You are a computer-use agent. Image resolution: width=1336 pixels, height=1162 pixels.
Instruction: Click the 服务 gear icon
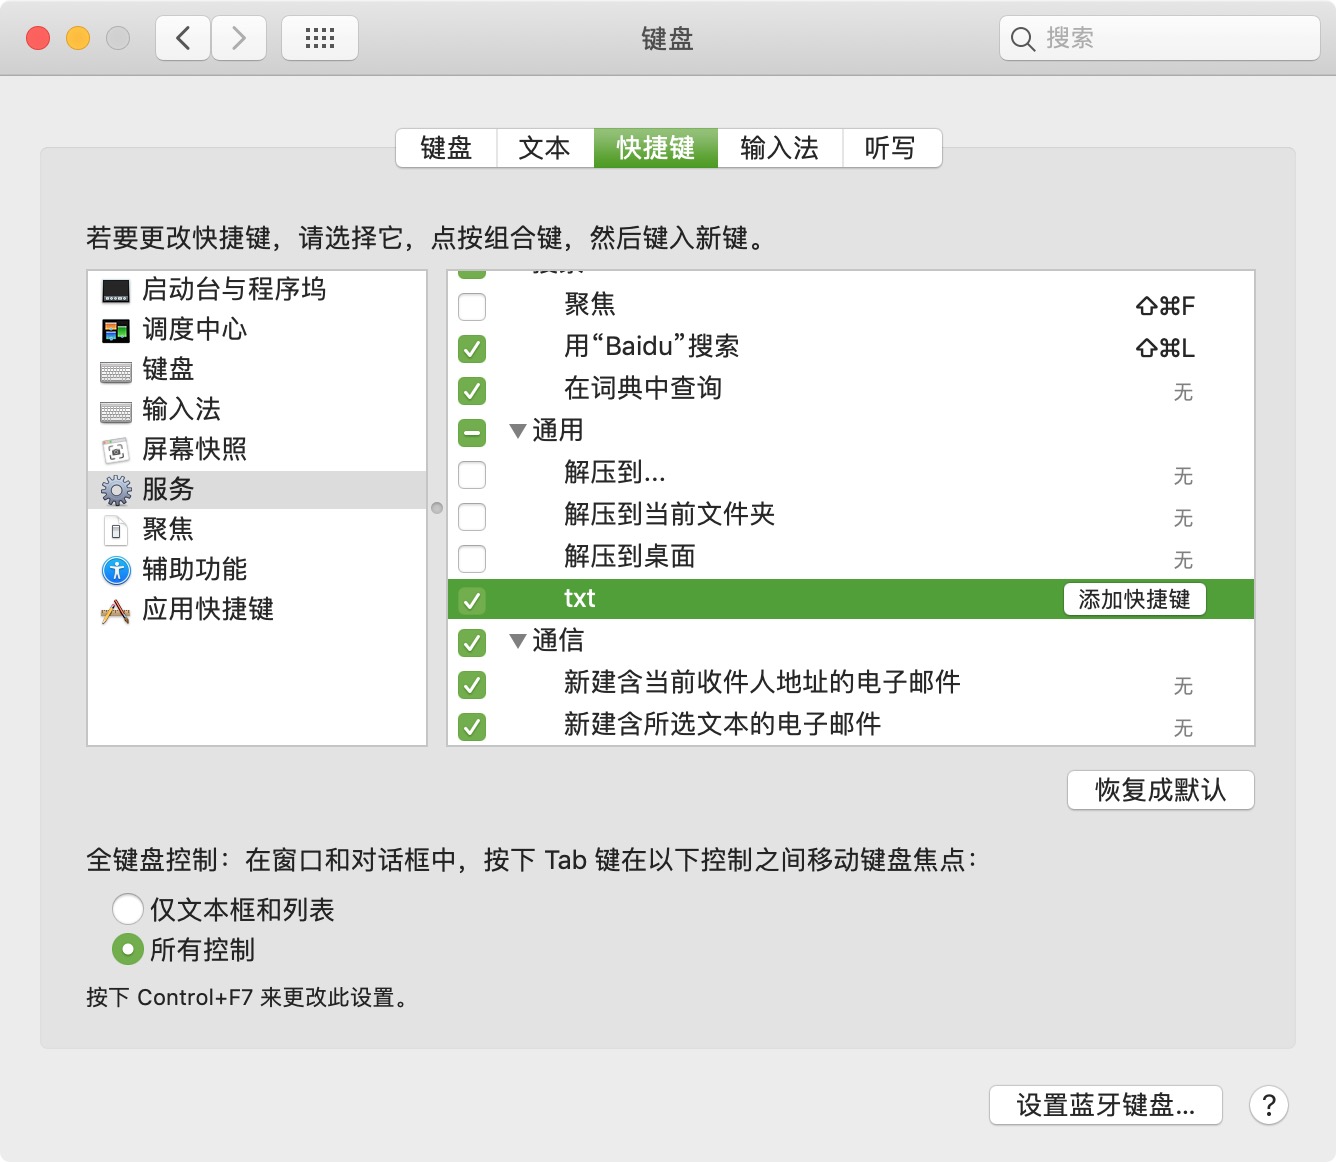point(116,491)
